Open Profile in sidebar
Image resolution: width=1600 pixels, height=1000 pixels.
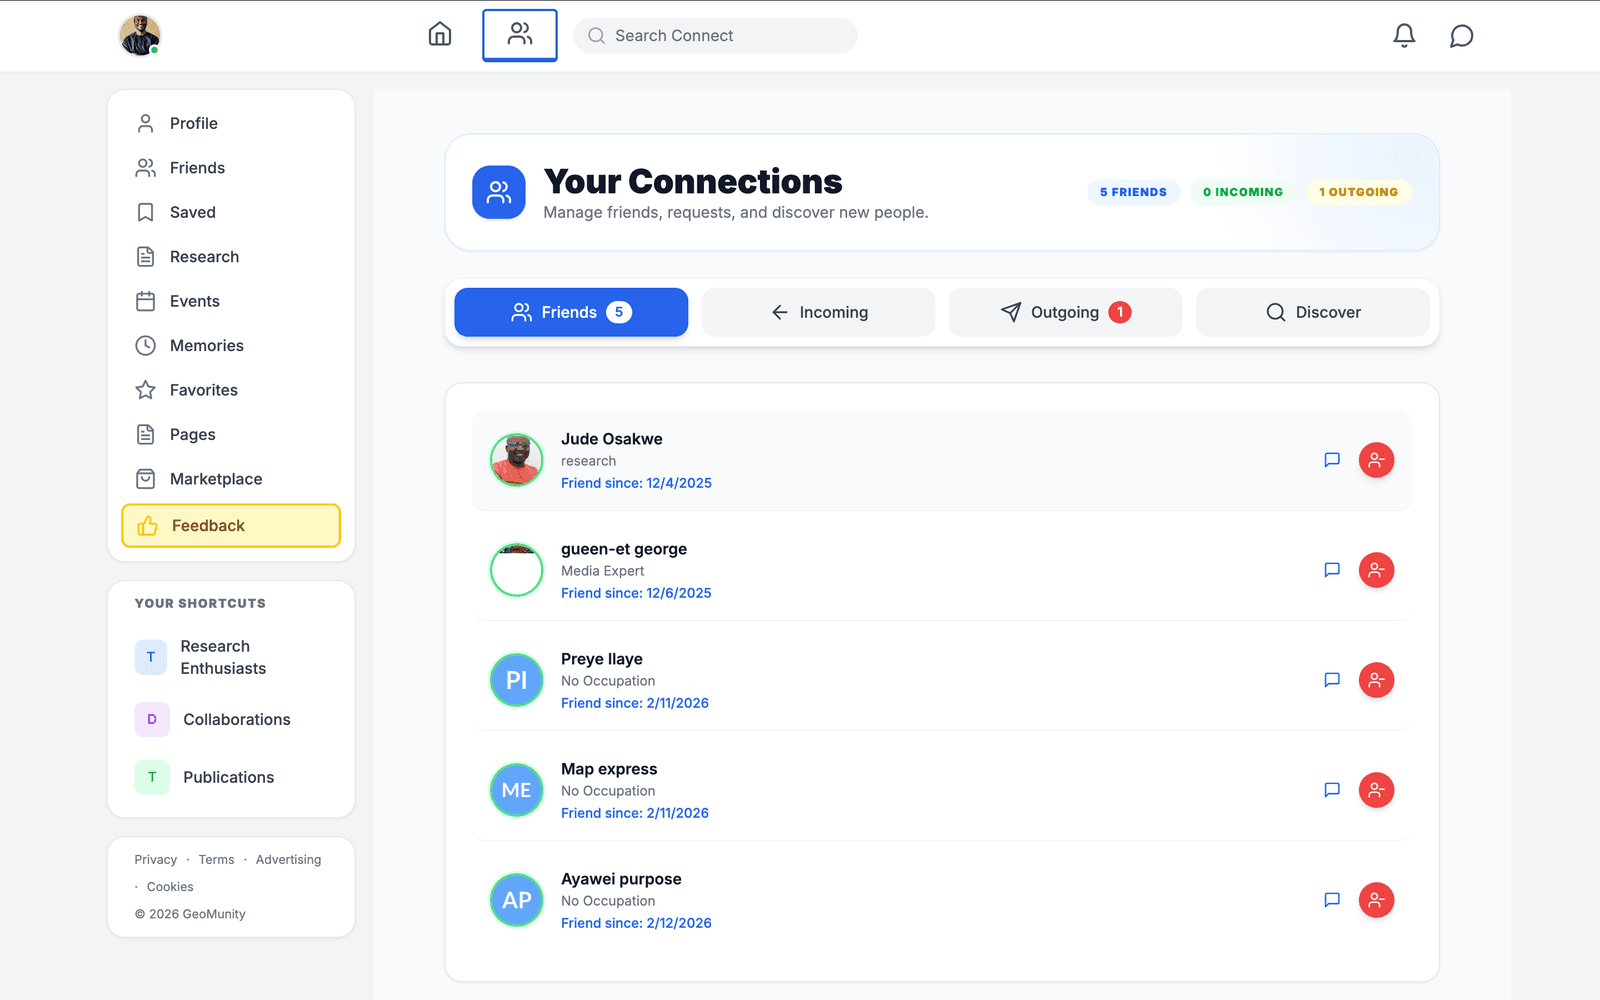point(231,123)
